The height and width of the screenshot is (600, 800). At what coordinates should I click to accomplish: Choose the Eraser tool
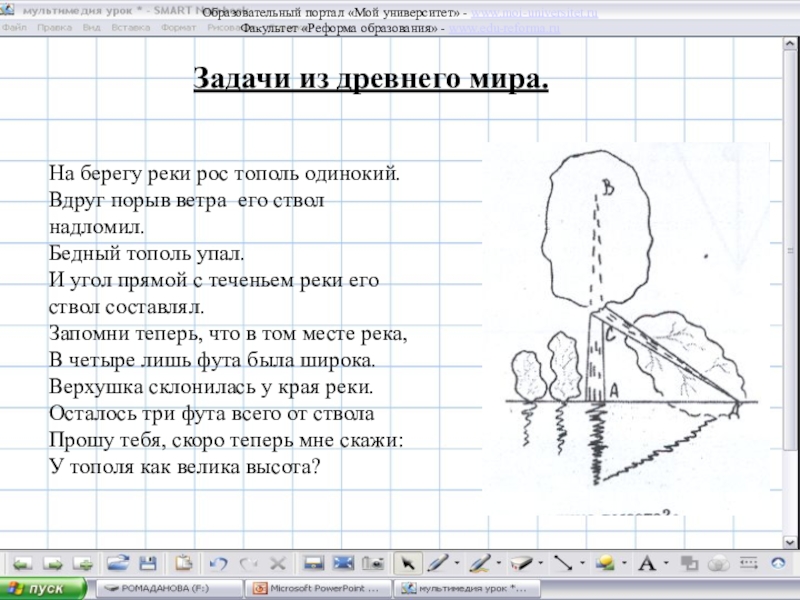coord(518,563)
